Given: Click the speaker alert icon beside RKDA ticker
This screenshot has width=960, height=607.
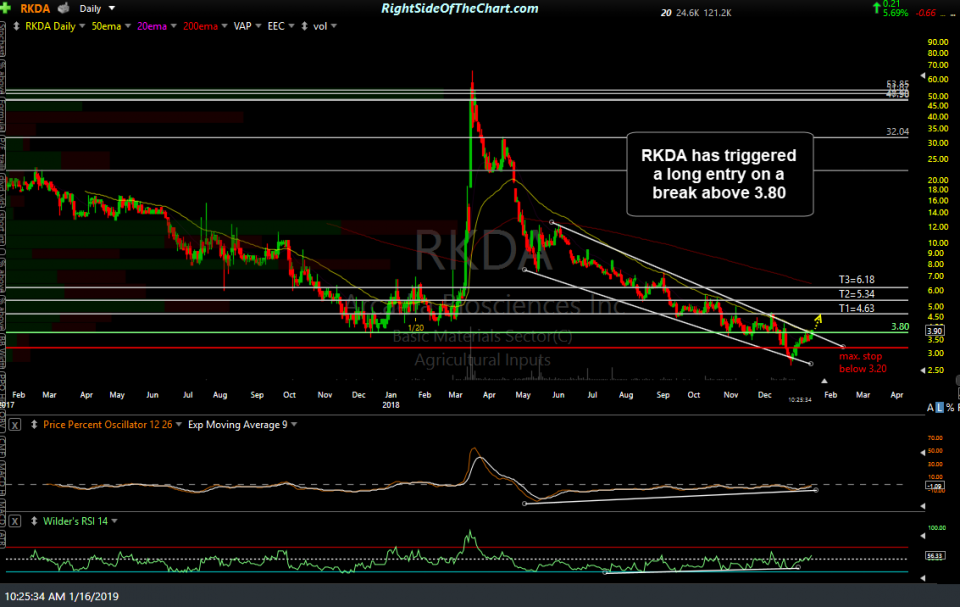Looking at the screenshot, I should [62, 9].
